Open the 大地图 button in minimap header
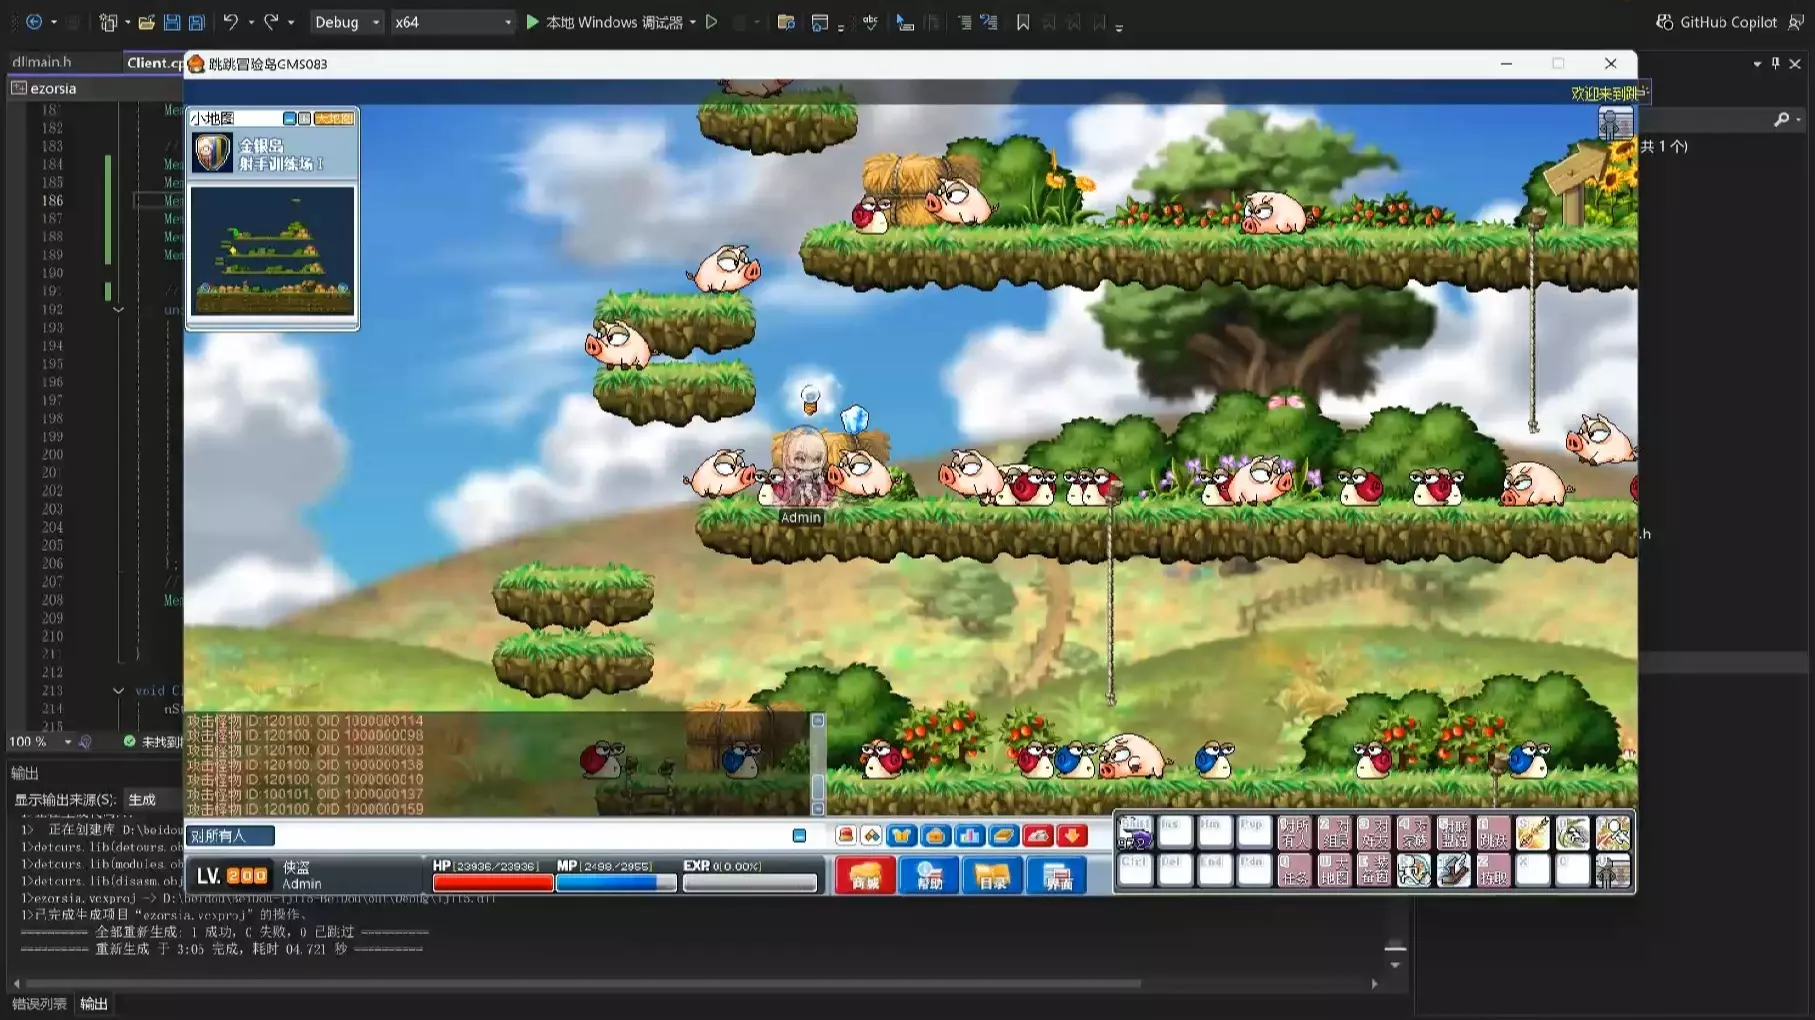The image size is (1815, 1020). click(334, 118)
